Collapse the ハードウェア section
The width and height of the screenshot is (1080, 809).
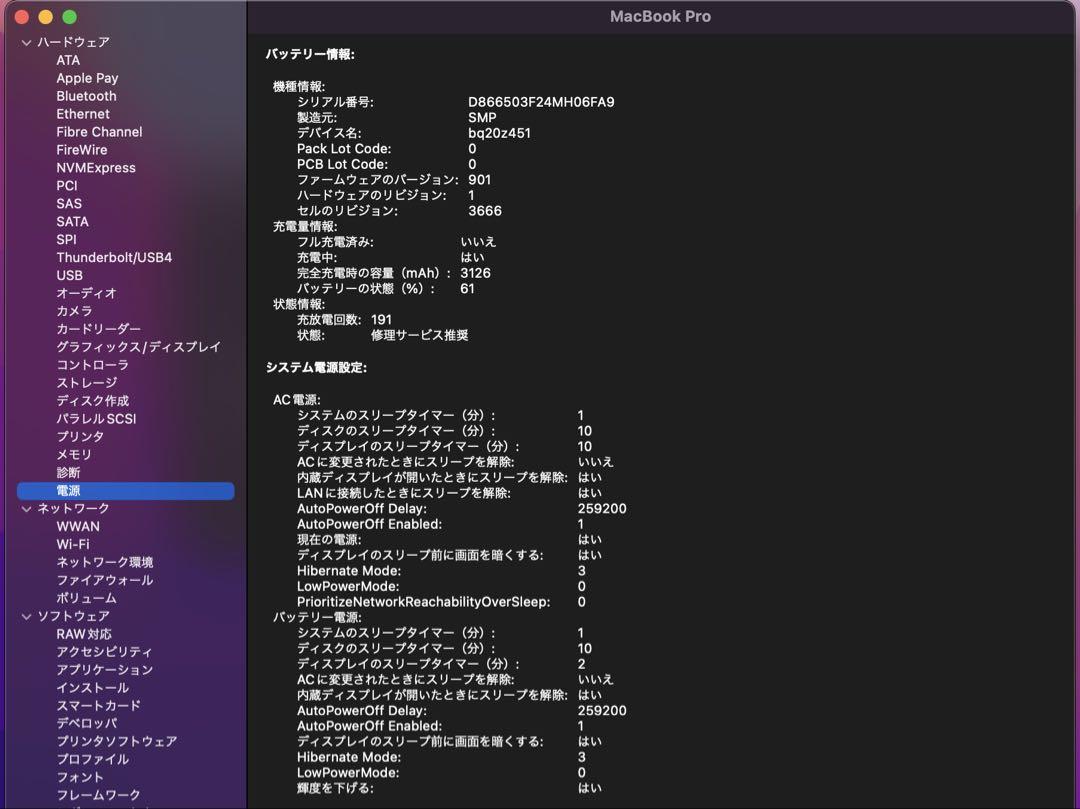tap(26, 43)
